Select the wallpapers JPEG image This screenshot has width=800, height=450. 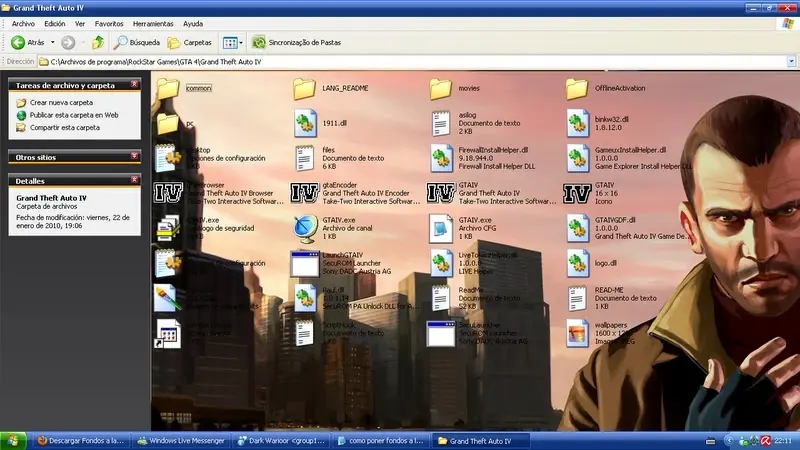coord(577,334)
